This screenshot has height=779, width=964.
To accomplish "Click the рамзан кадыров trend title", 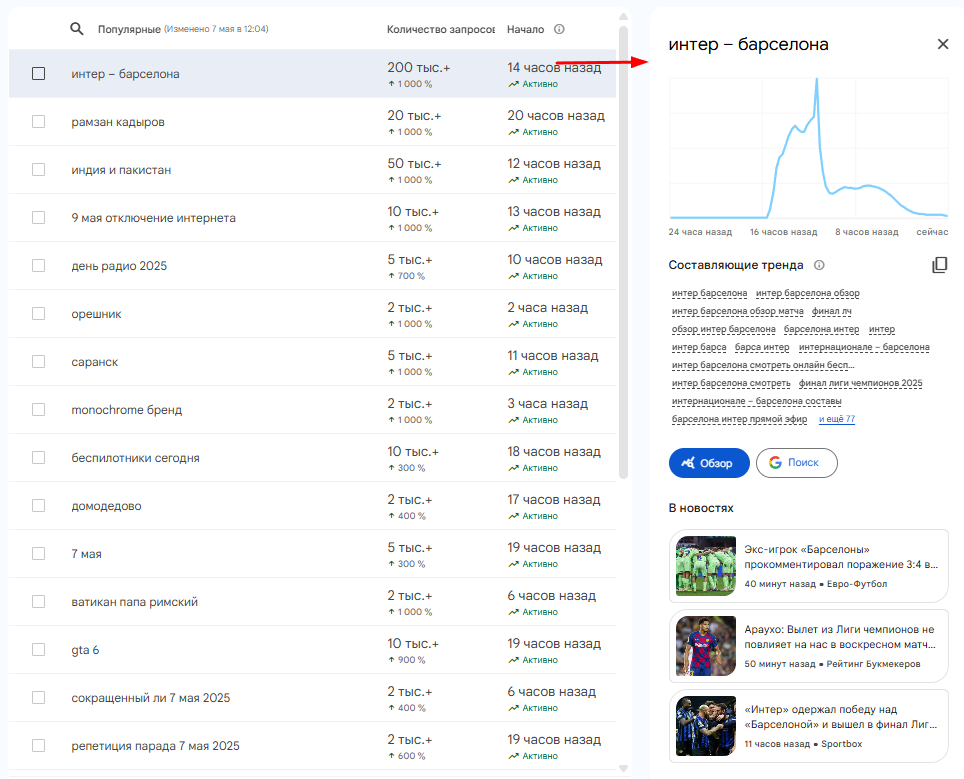I will coord(118,122).
